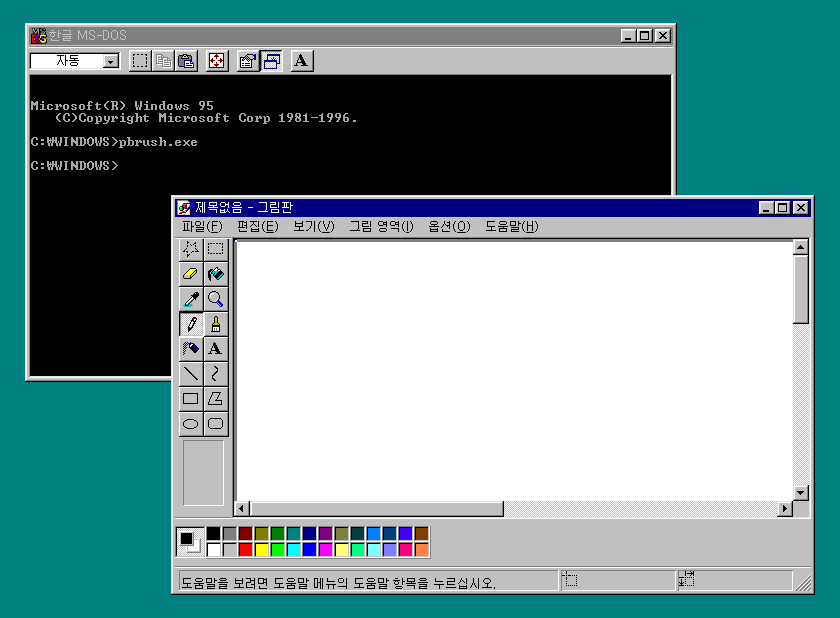
Task: Select the straight Line tool
Action: (191, 374)
